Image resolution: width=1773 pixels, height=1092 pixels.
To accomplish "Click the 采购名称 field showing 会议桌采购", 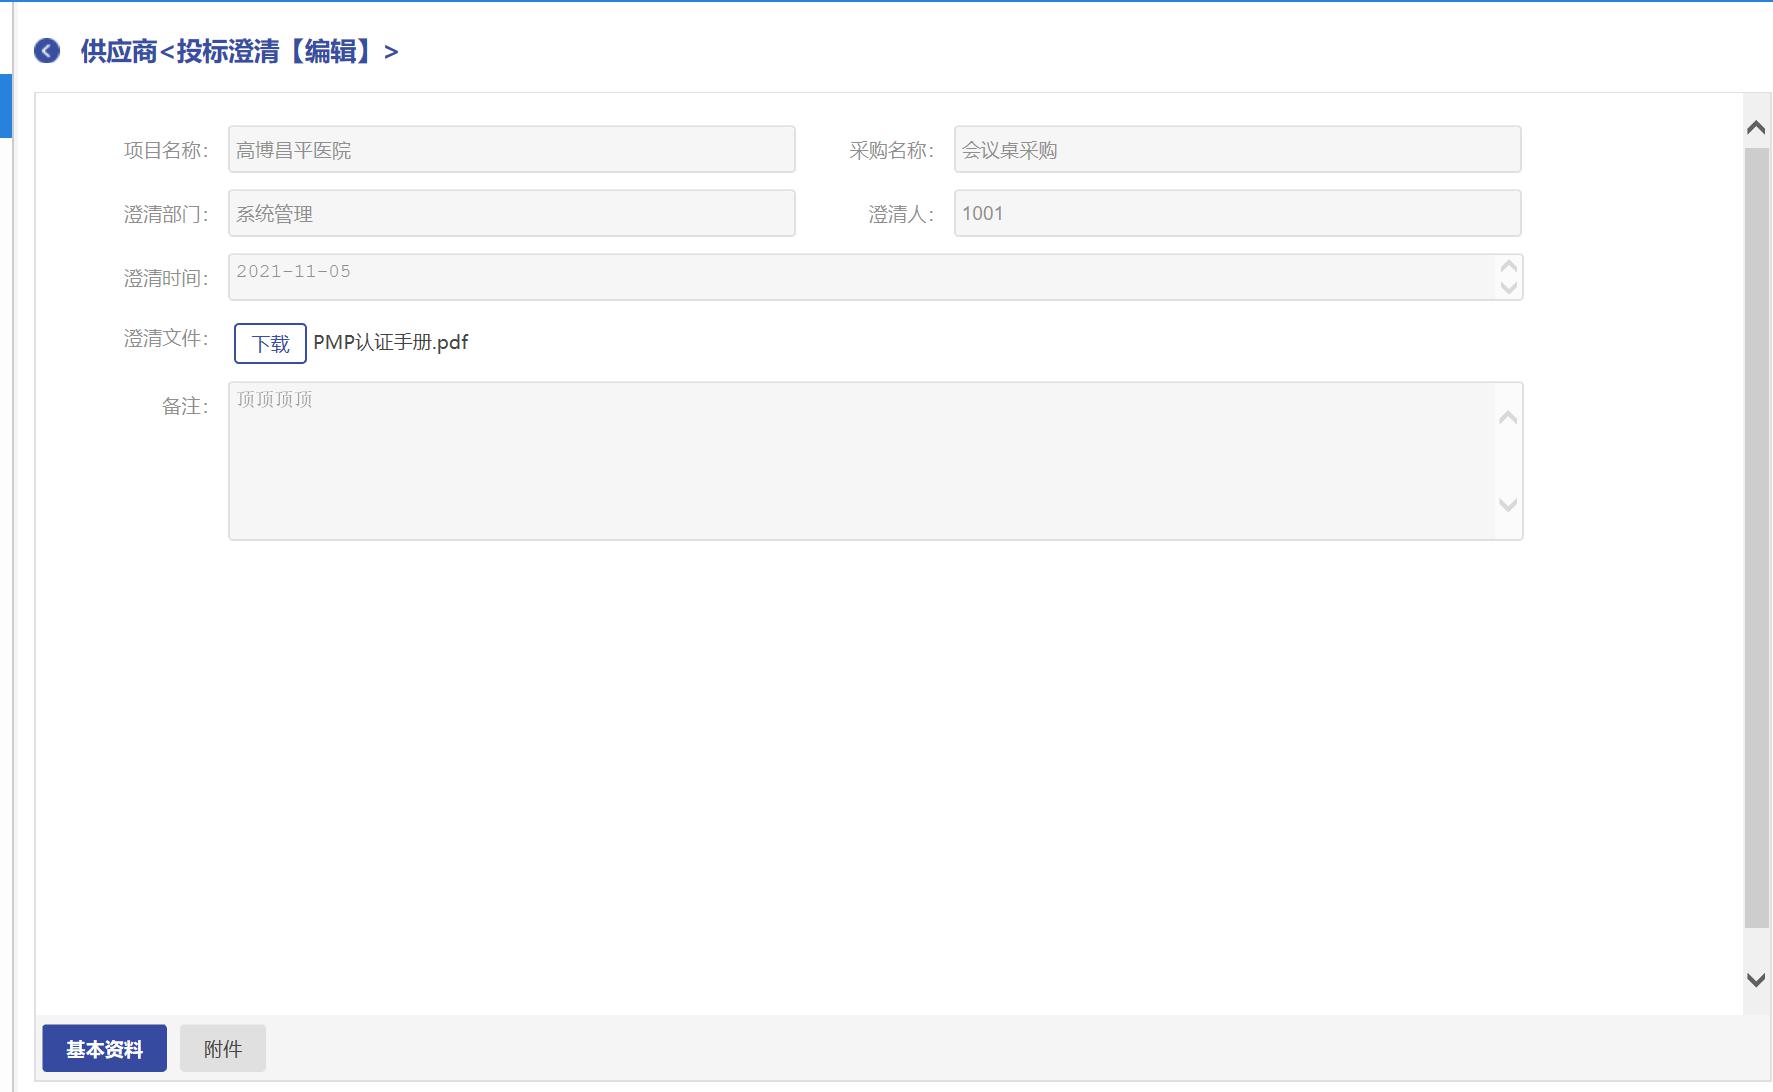I will point(1237,150).
